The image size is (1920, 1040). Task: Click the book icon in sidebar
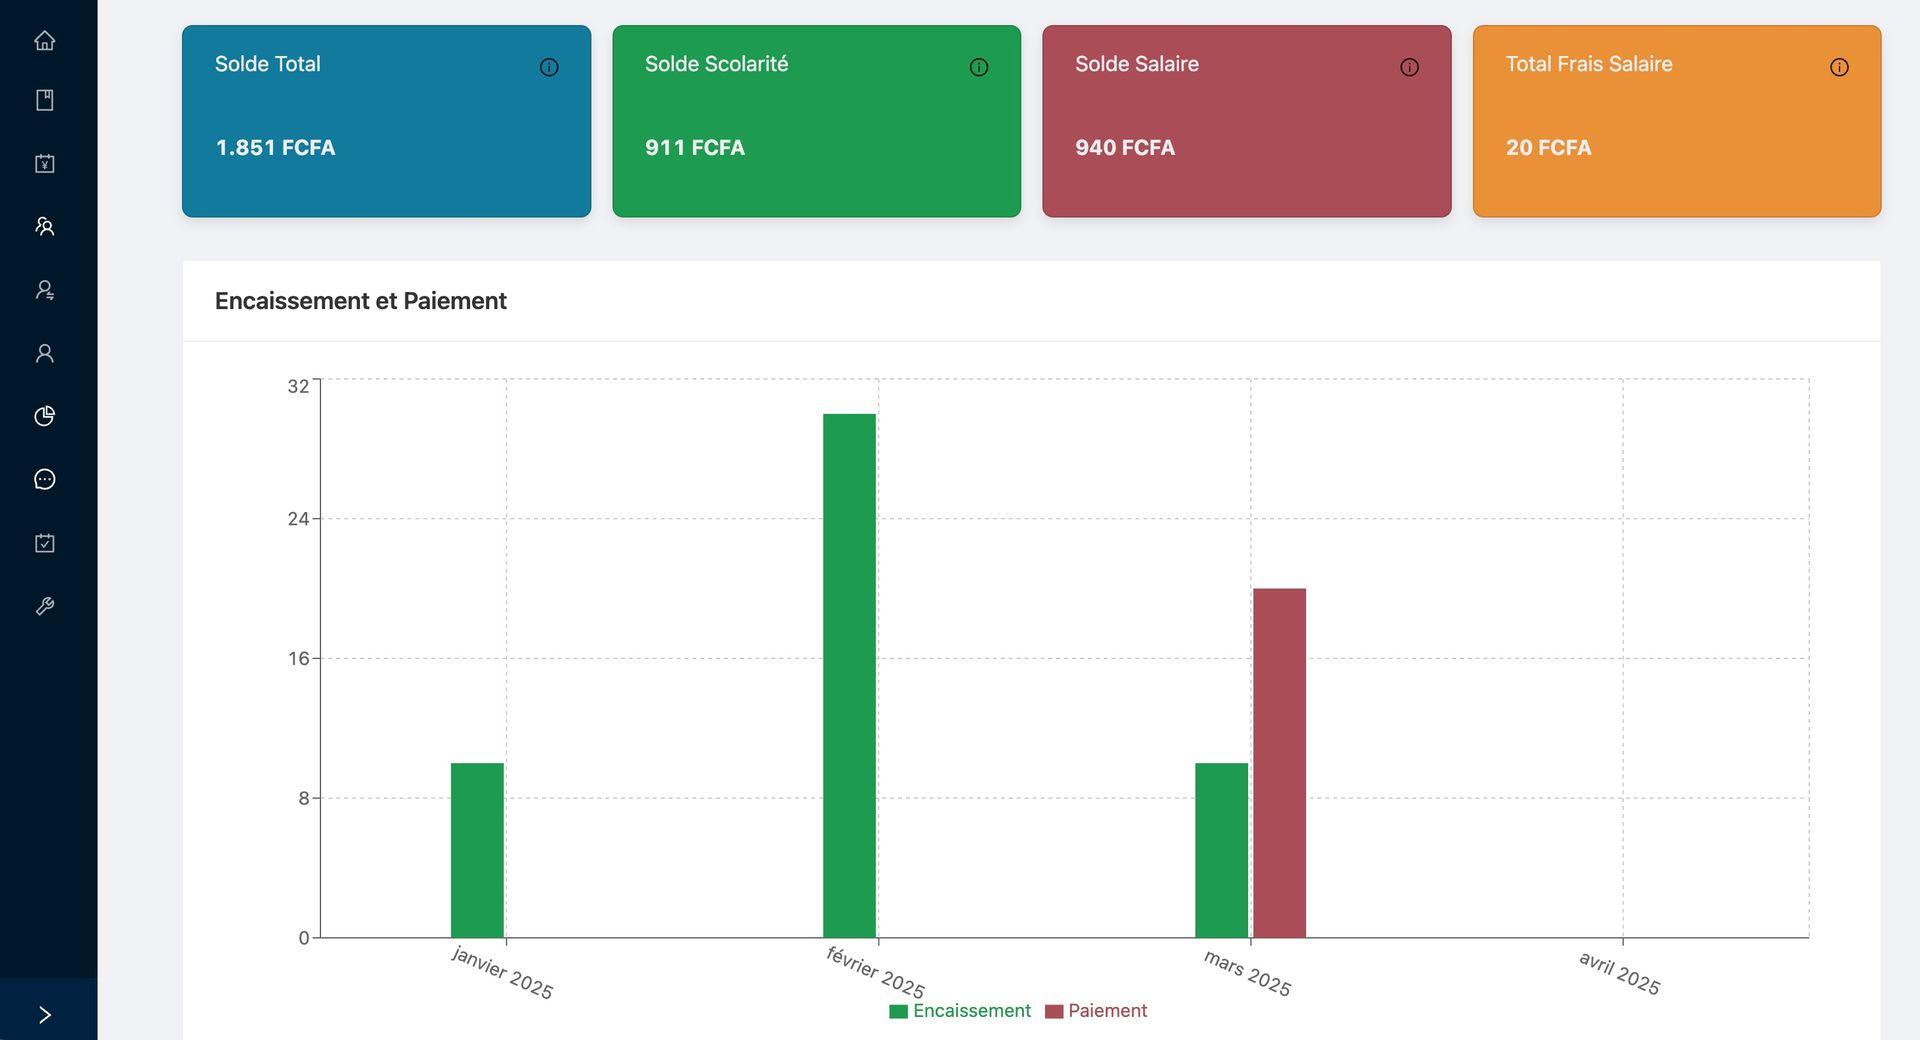[44, 100]
